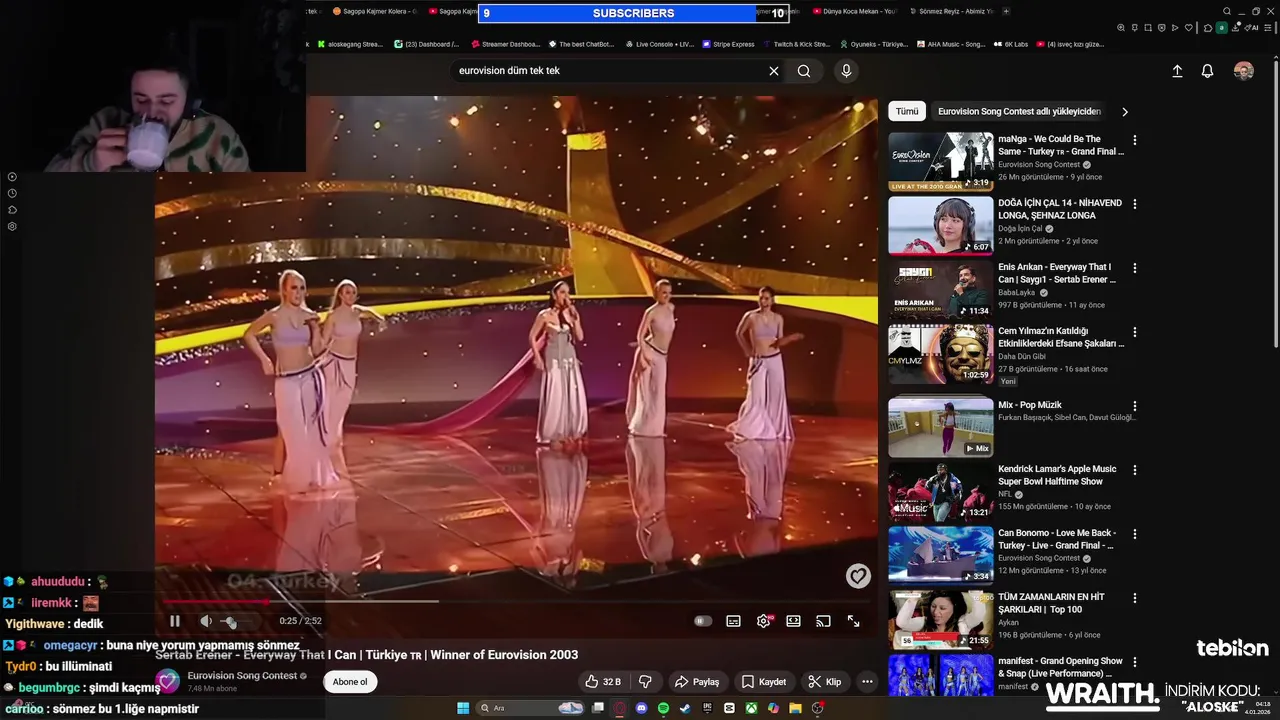This screenshot has width=1280, height=720.
Task: Mute the video volume icon
Action: tap(206, 621)
